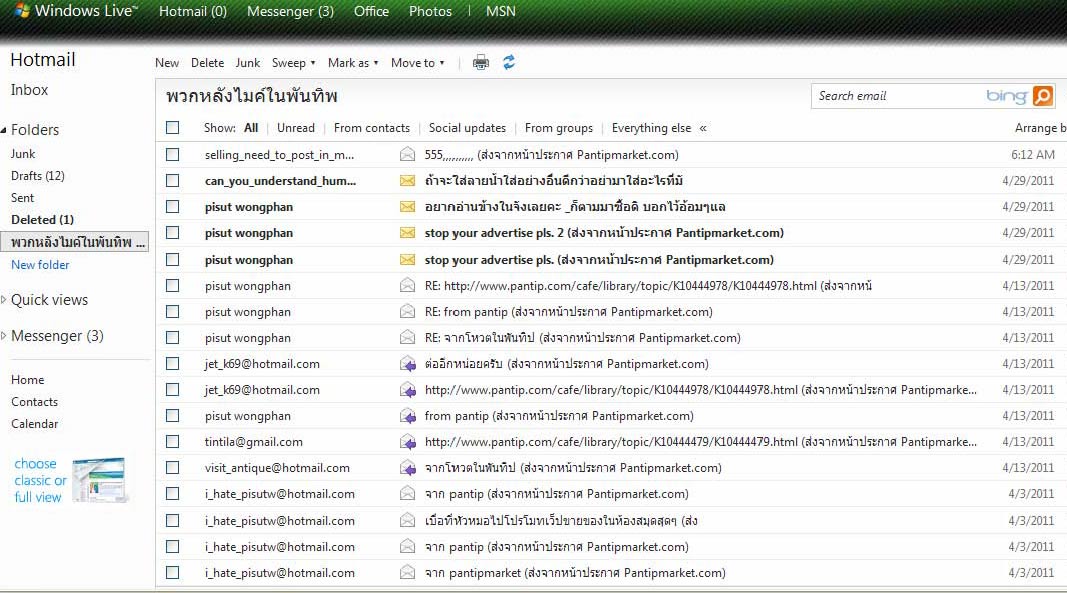Image resolution: width=1067 pixels, height=593 pixels.
Task: Click replied icon of tintila@gmail.com message
Action: (408, 442)
